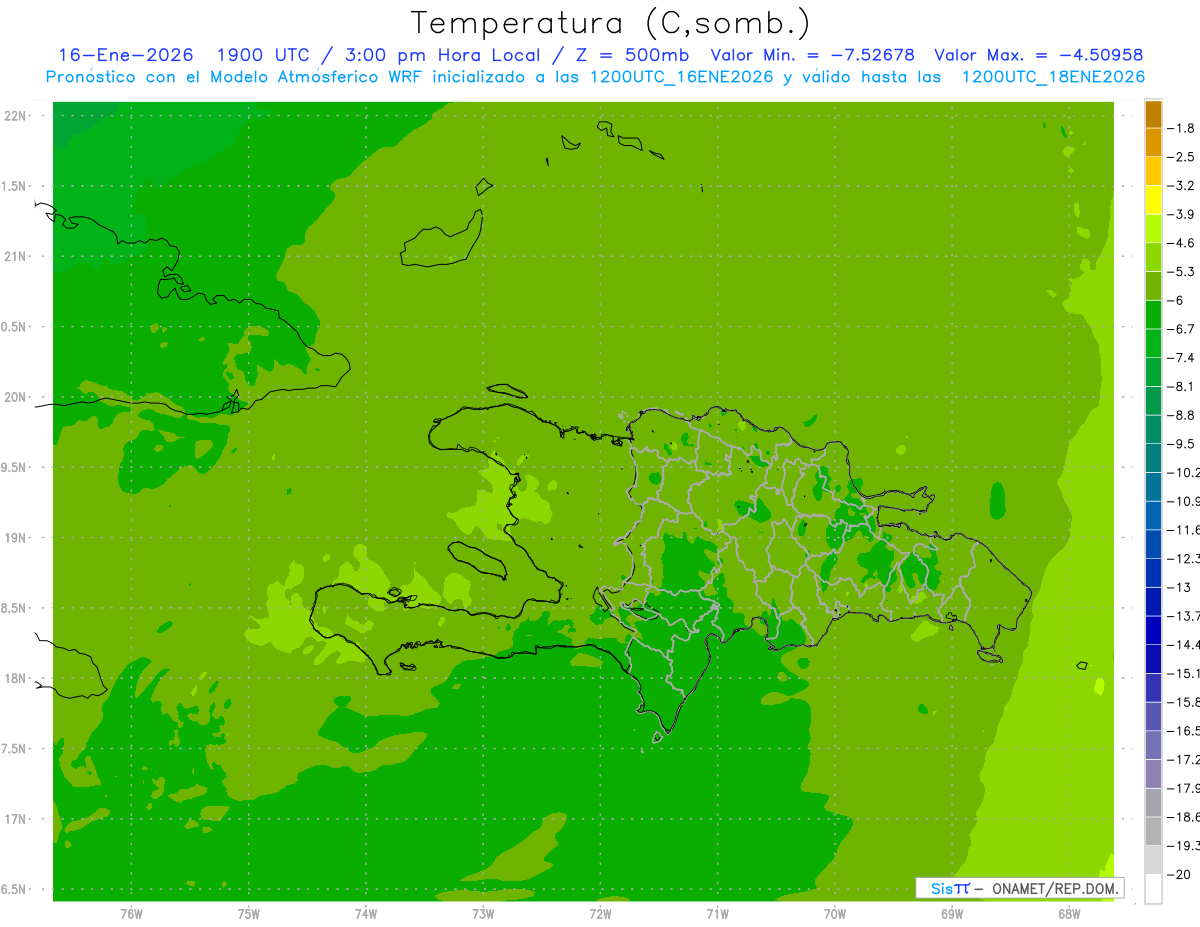The height and width of the screenshot is (927, 1200).
Task: Click the "20N" latitude label
Action: [15, 397]
